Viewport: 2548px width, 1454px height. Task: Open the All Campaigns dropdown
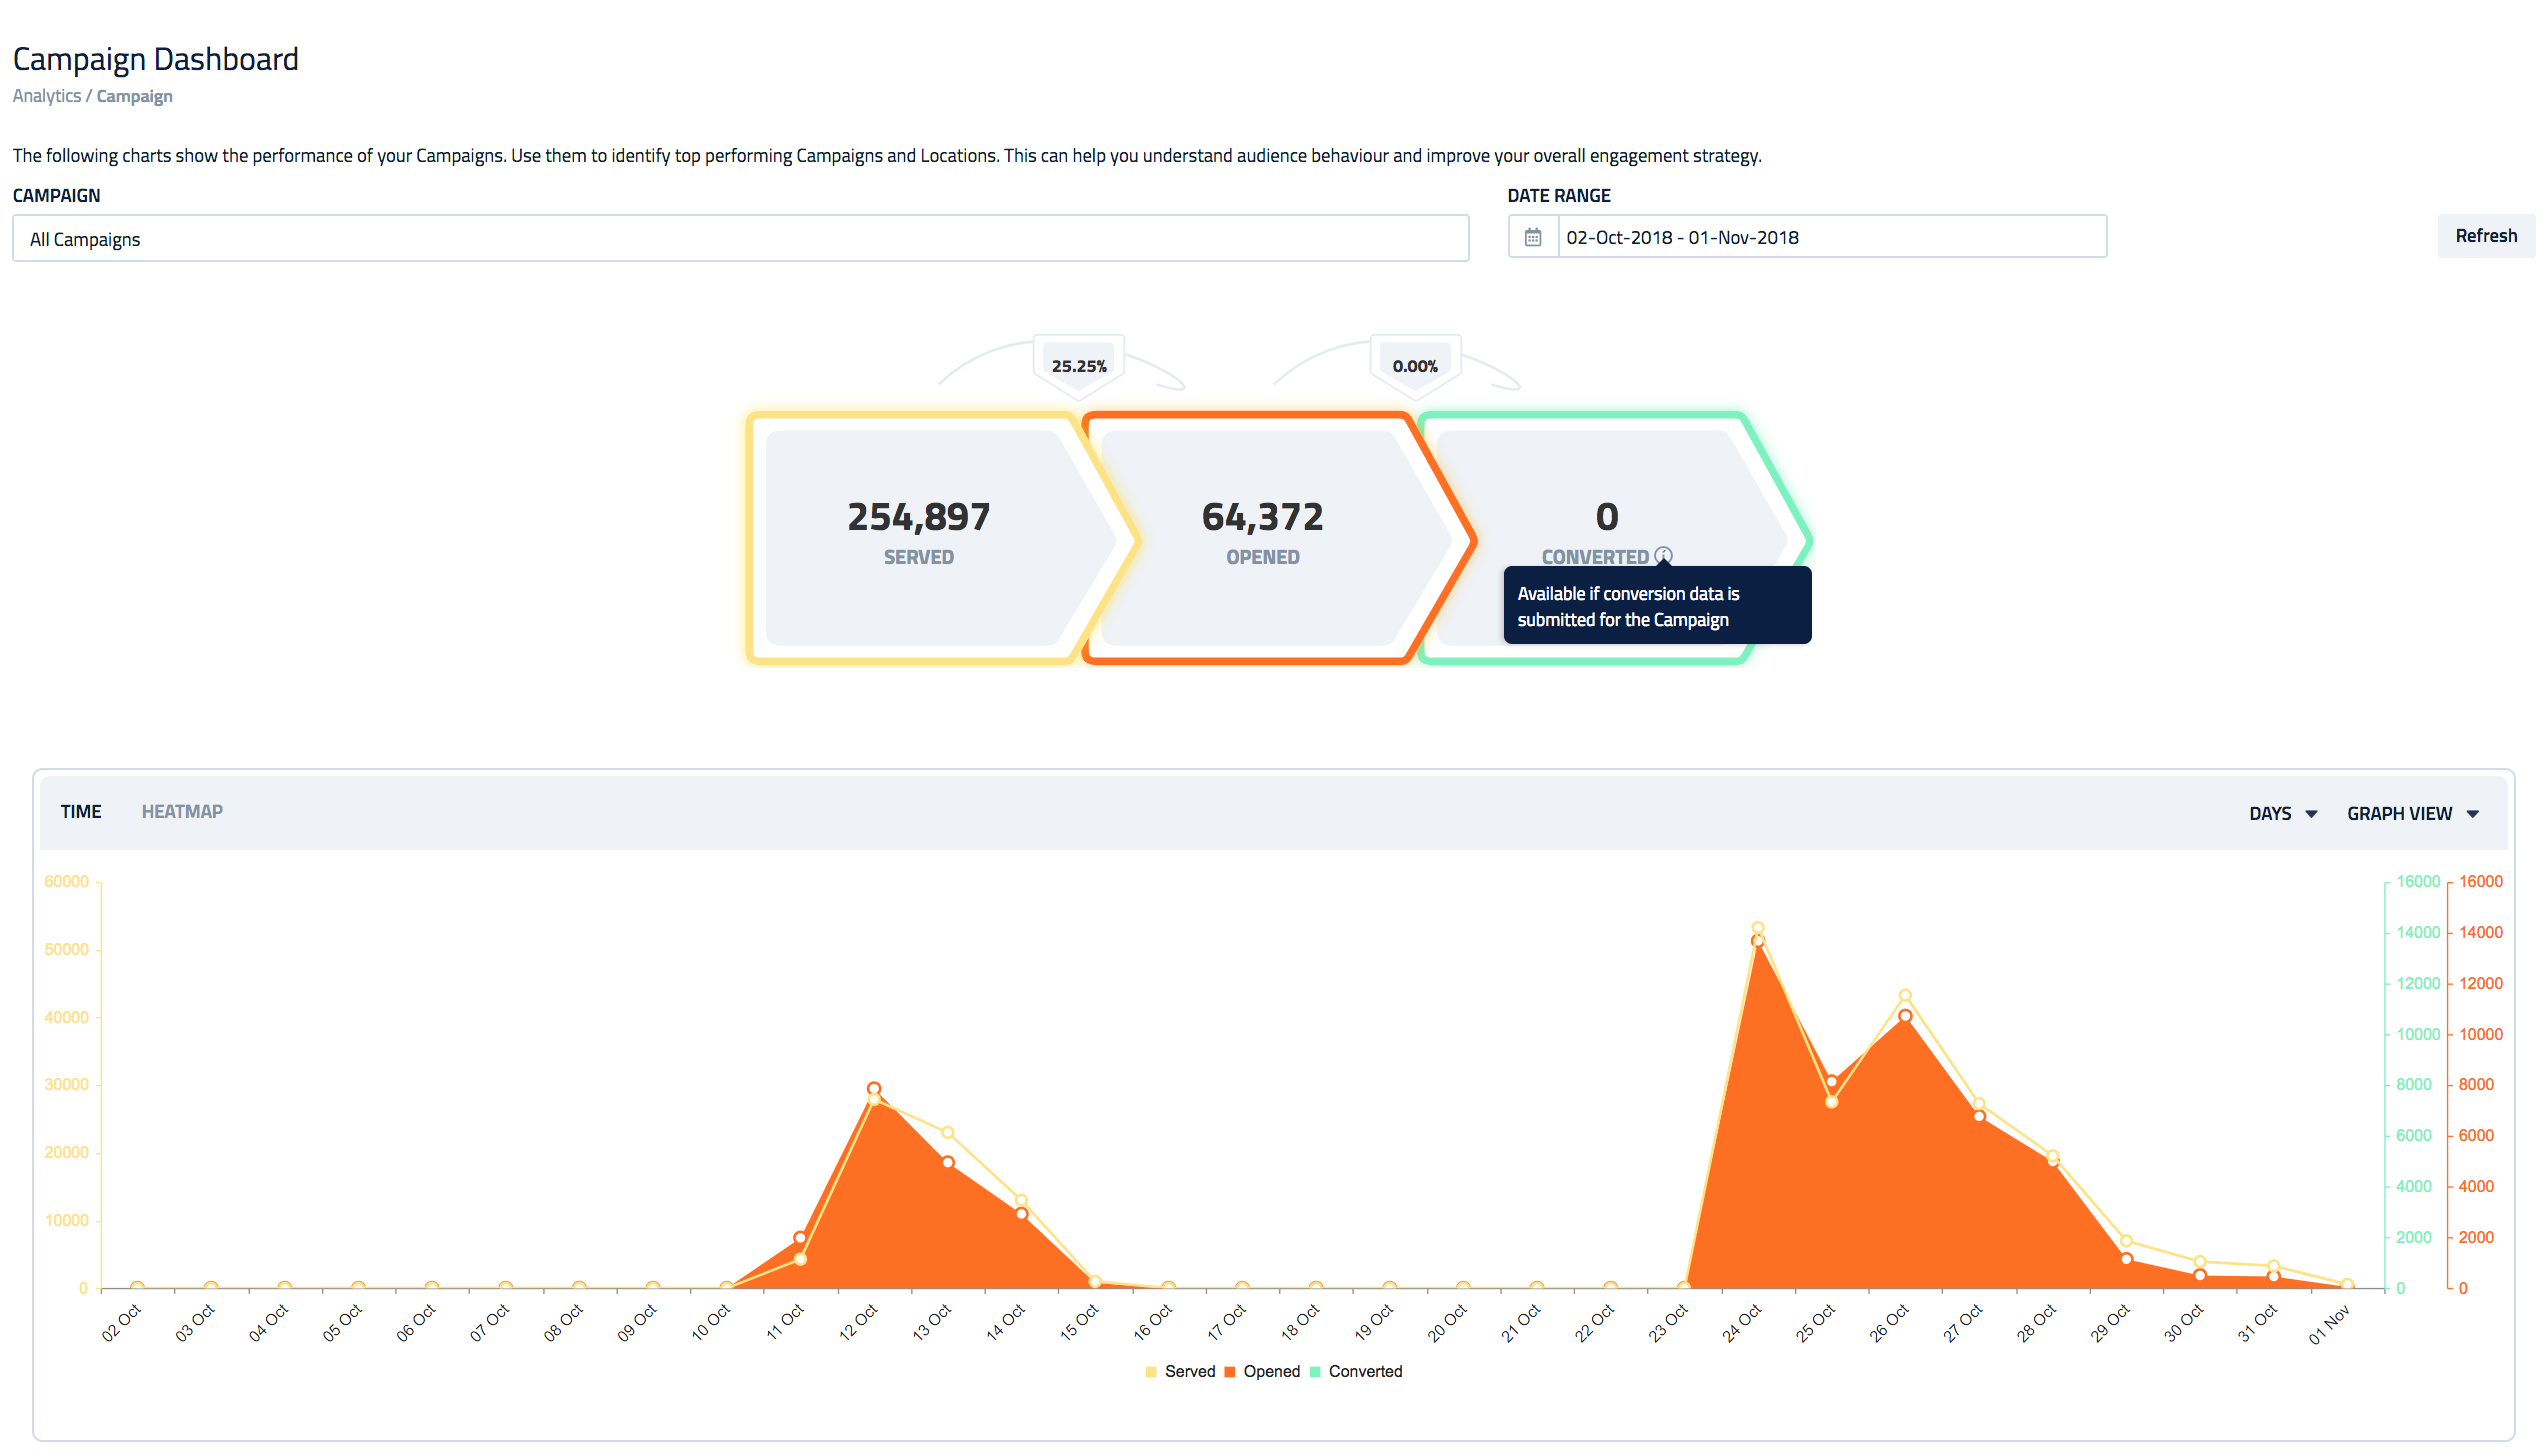740,239
